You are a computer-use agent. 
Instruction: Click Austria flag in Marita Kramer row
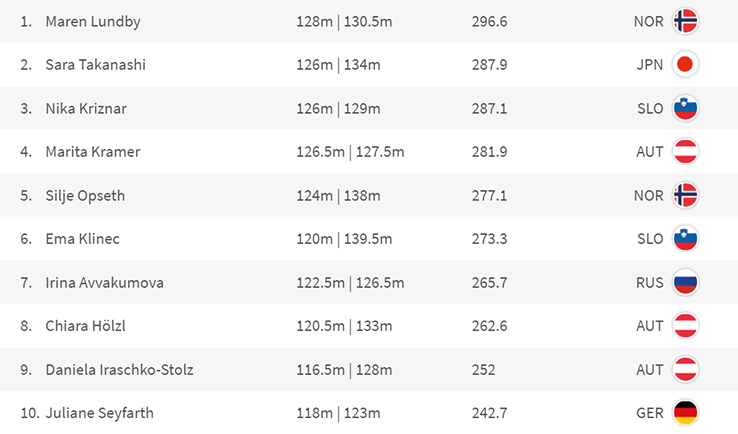[x=685, y=152]
